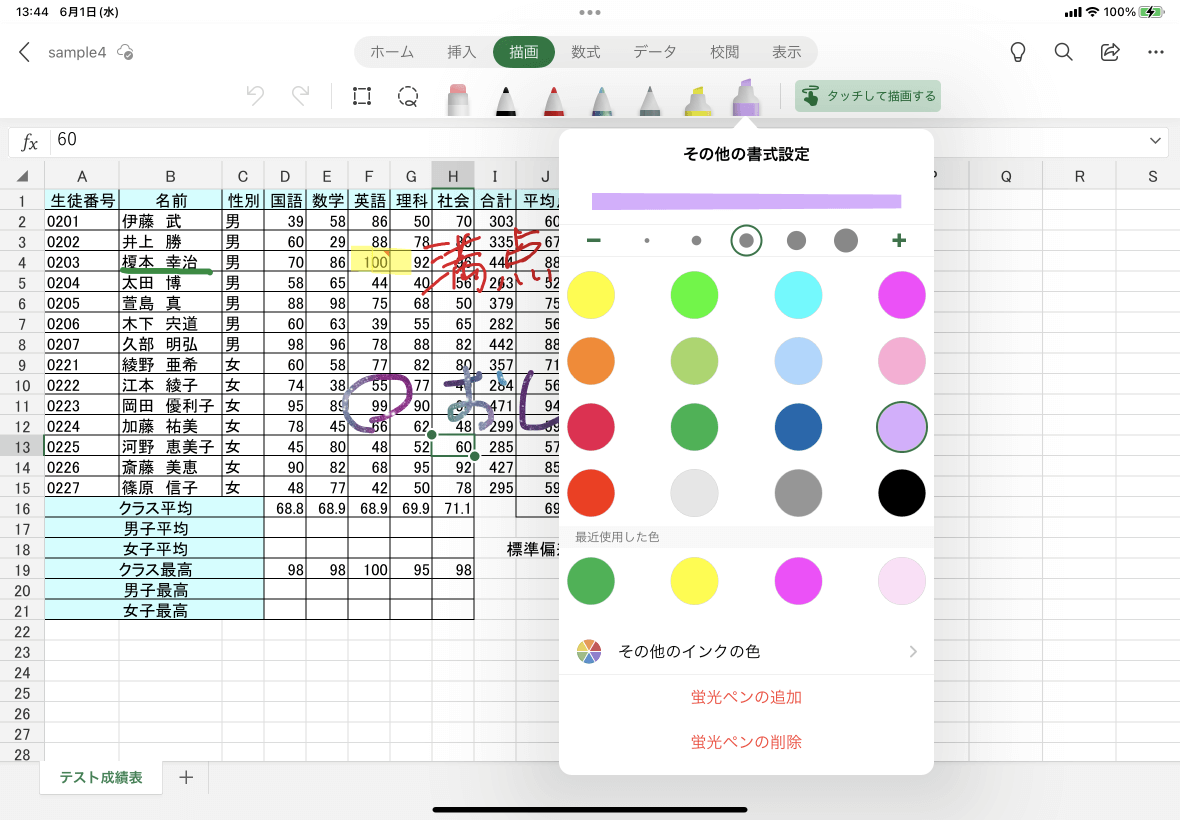
Task: Choose the magenta swatch in top row
Action: (902, 295)
